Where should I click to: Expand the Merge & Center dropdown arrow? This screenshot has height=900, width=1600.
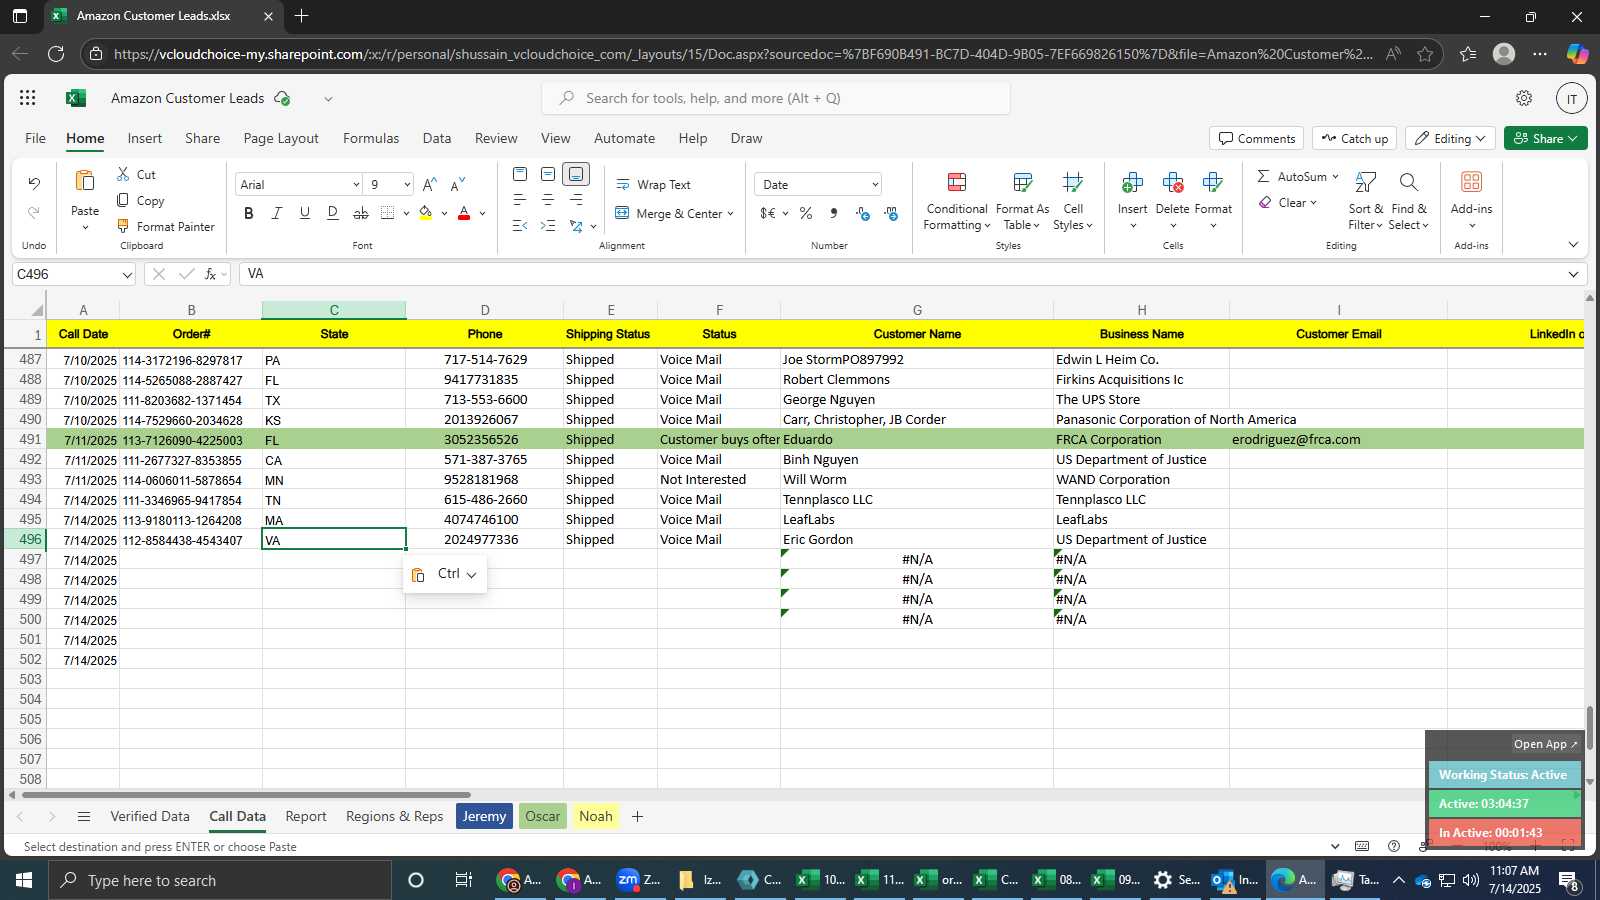(x=731, y=213)
